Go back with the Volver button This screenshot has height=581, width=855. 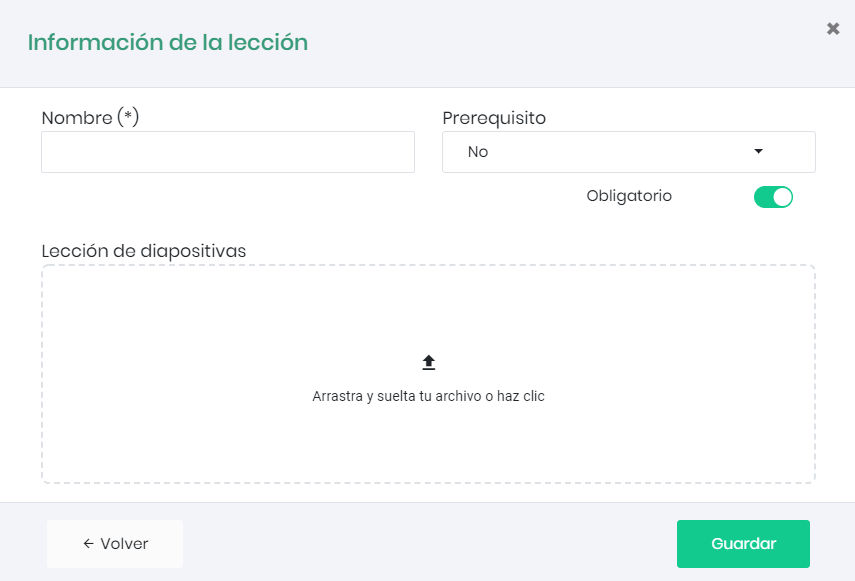point(115,544)
